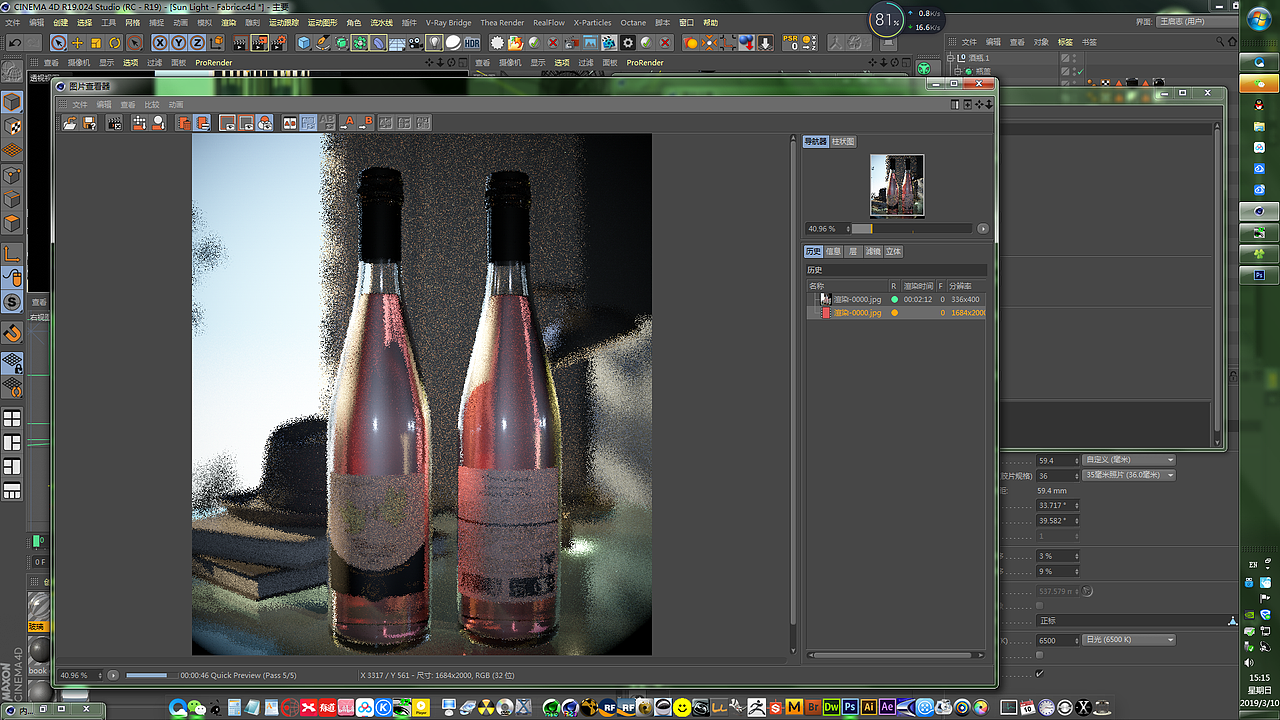The width and height of the screenshot is (1280, 720).
Task: Open ProRender menu in left viewport
Action: (212, 62)
